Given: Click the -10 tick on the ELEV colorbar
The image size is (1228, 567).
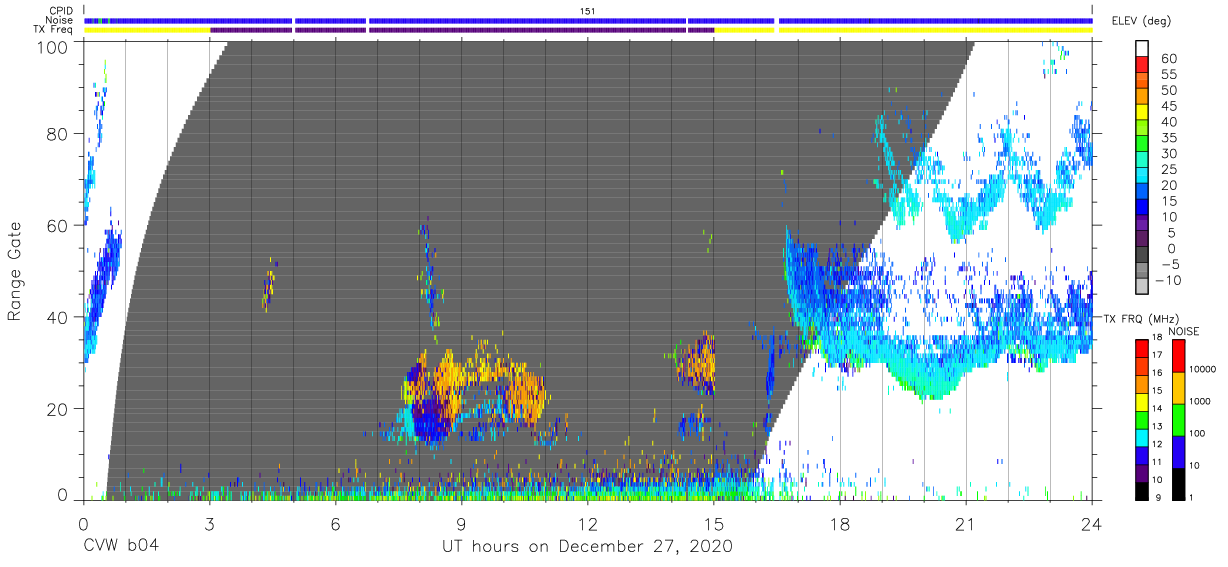Looking at the screenshot, I should click(1170, 281).
